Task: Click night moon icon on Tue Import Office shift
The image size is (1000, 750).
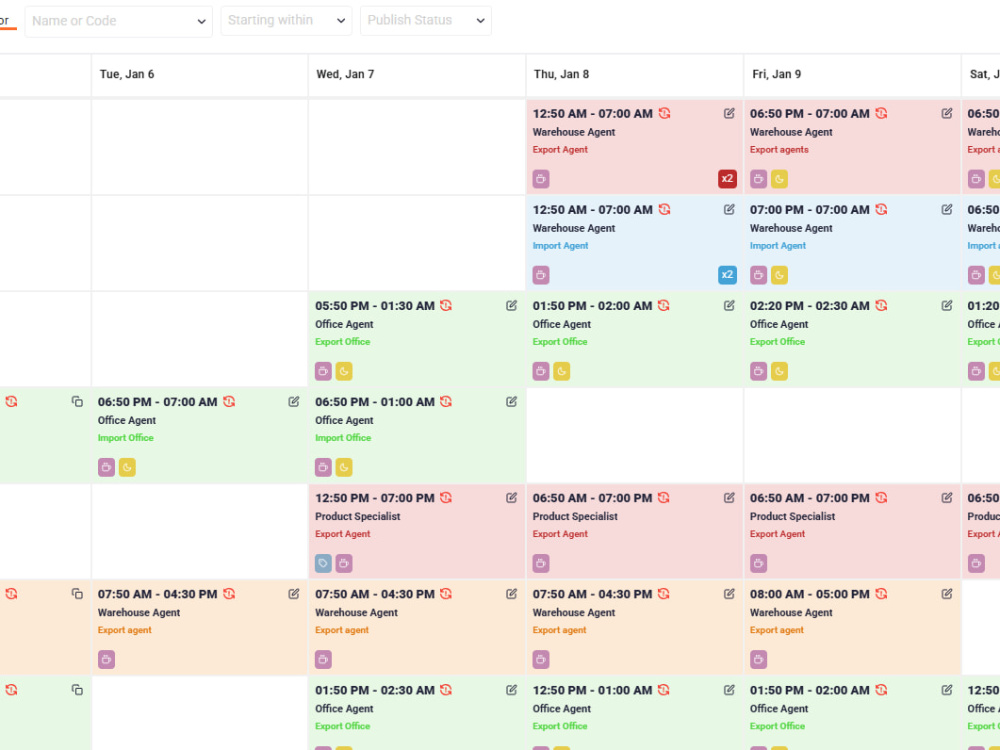Action: 127,467
